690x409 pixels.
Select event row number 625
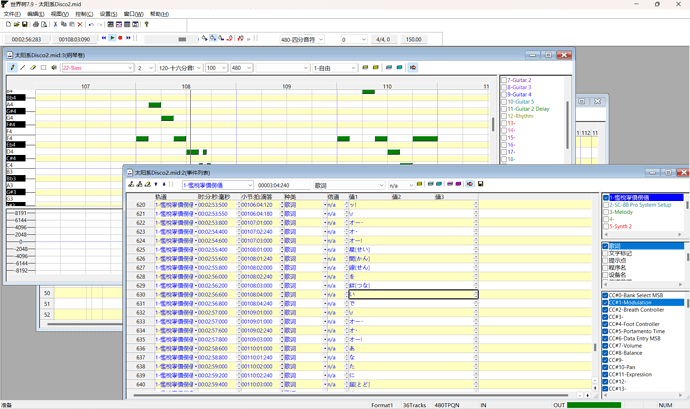[140, 250]
